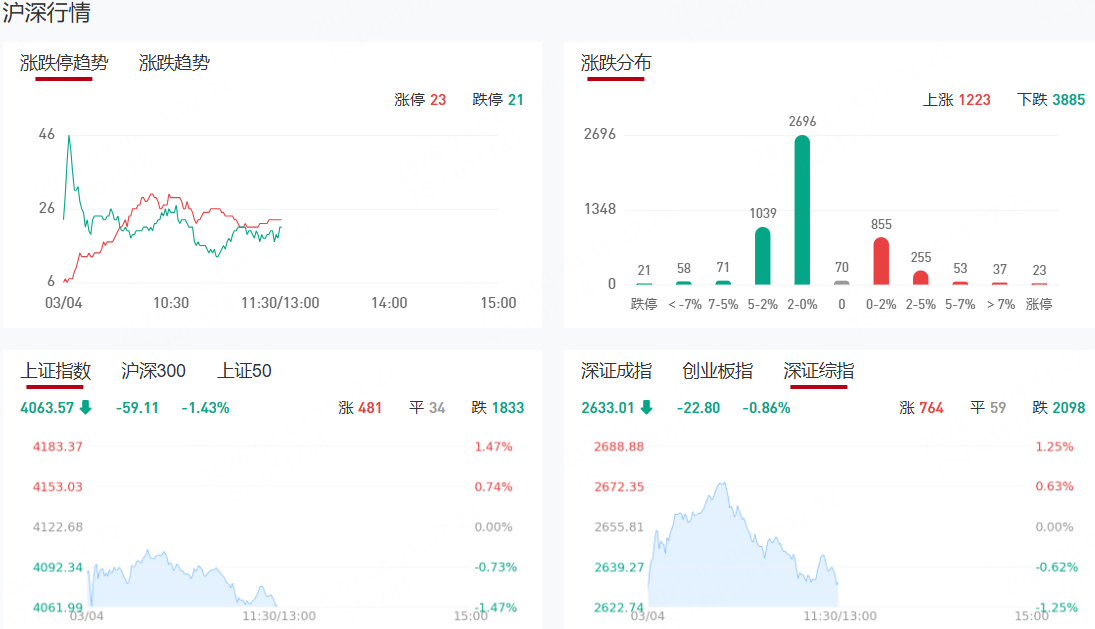Select the 涨跌停趋势 tab
This screenshot has width=1095, height=629.
click(x=64, y=63)
